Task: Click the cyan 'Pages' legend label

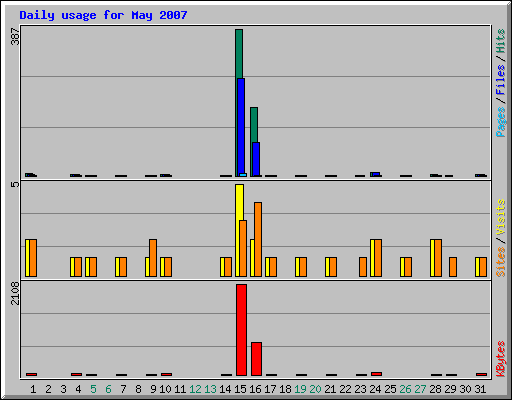Action: pyautogui.click(x=500, y=122)
